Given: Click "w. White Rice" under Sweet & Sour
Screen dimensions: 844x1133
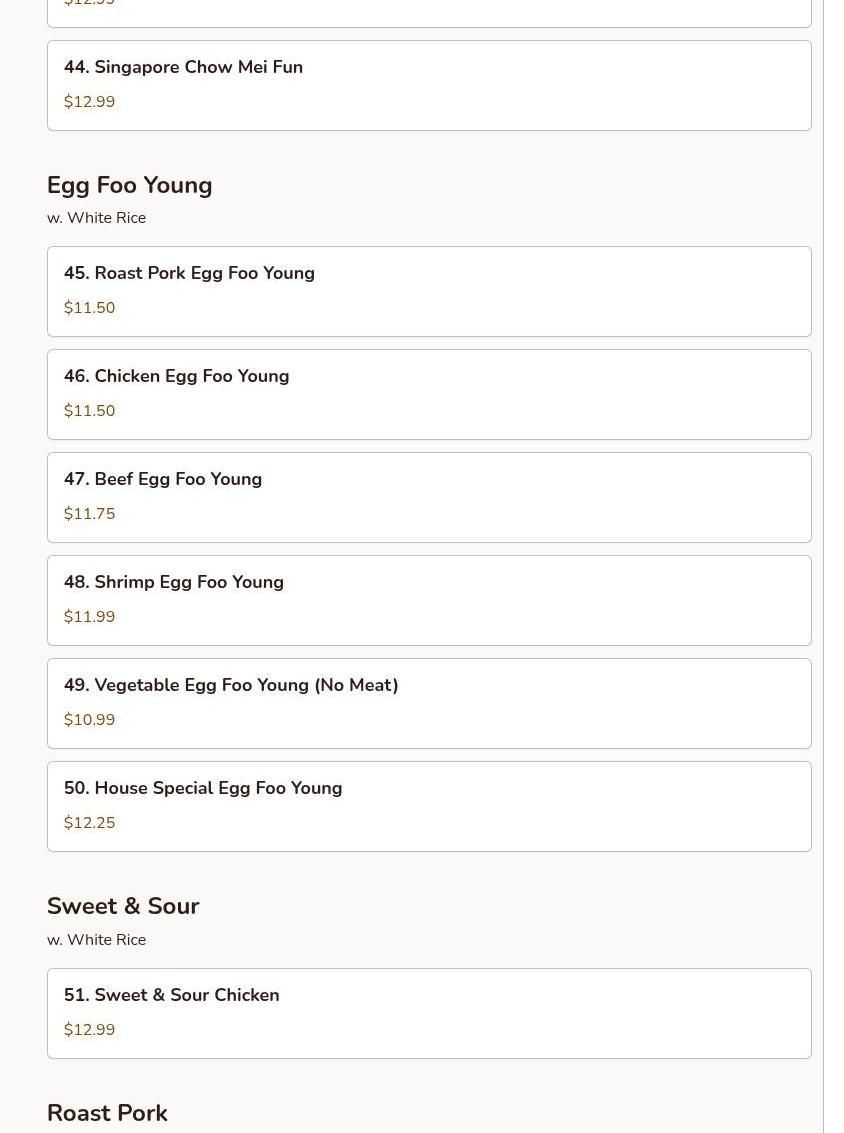Looking at the screenshot, I should (x=96, y=940).
